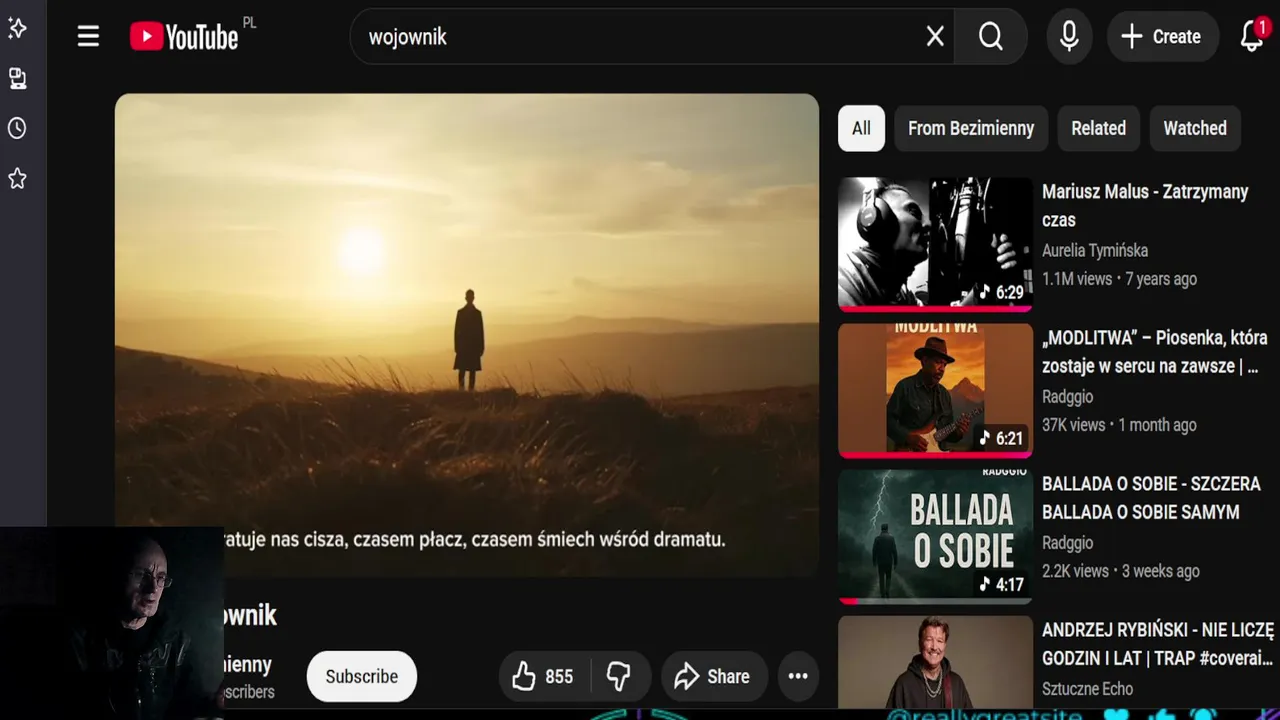Open Radggio channel under MODLITWA video
This screenshot has height=720, width=1280.
point(1067,396)
